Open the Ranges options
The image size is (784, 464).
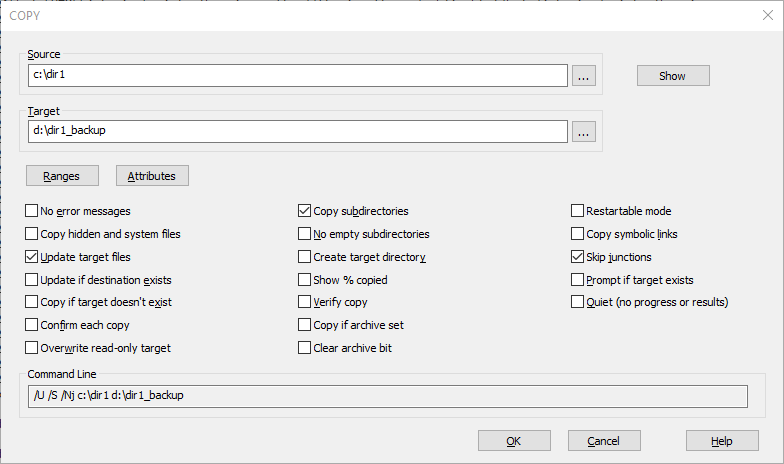[62, 176]
